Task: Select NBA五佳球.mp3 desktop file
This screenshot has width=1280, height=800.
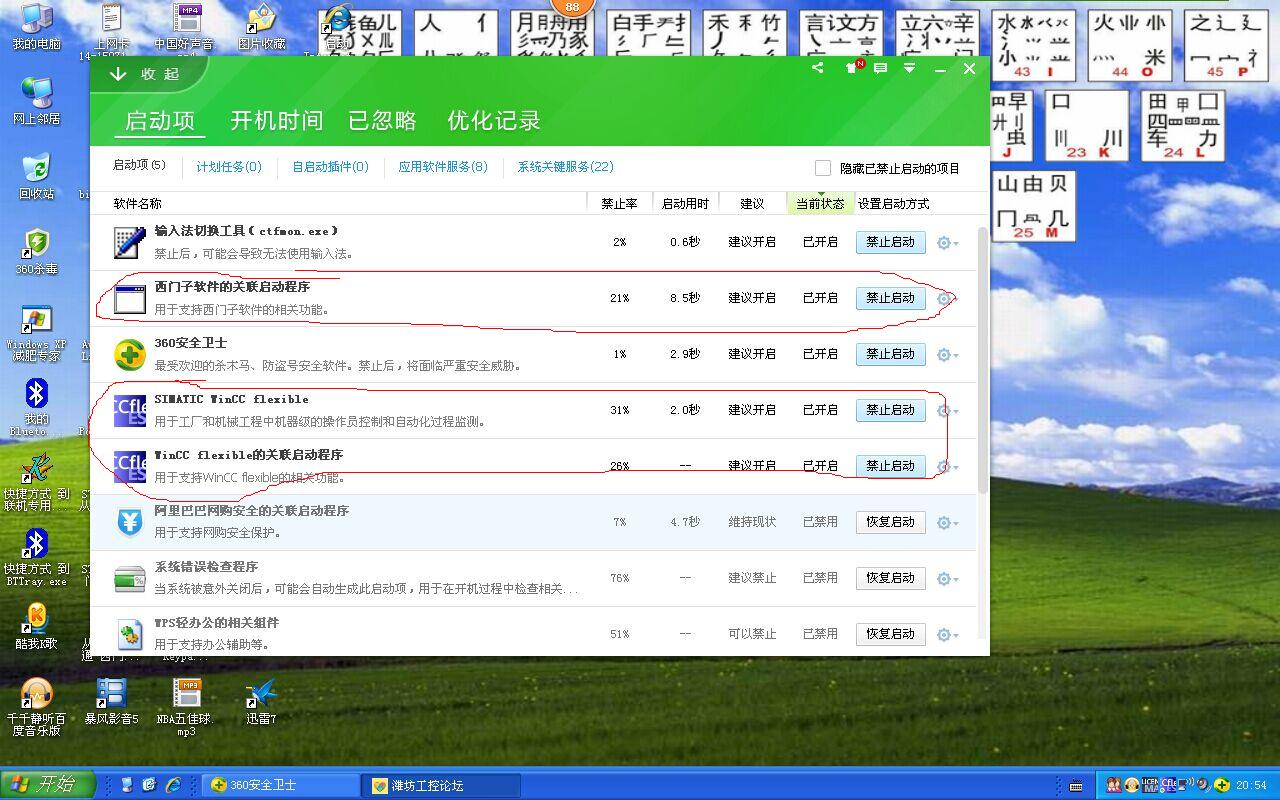Action: (186, 707)
